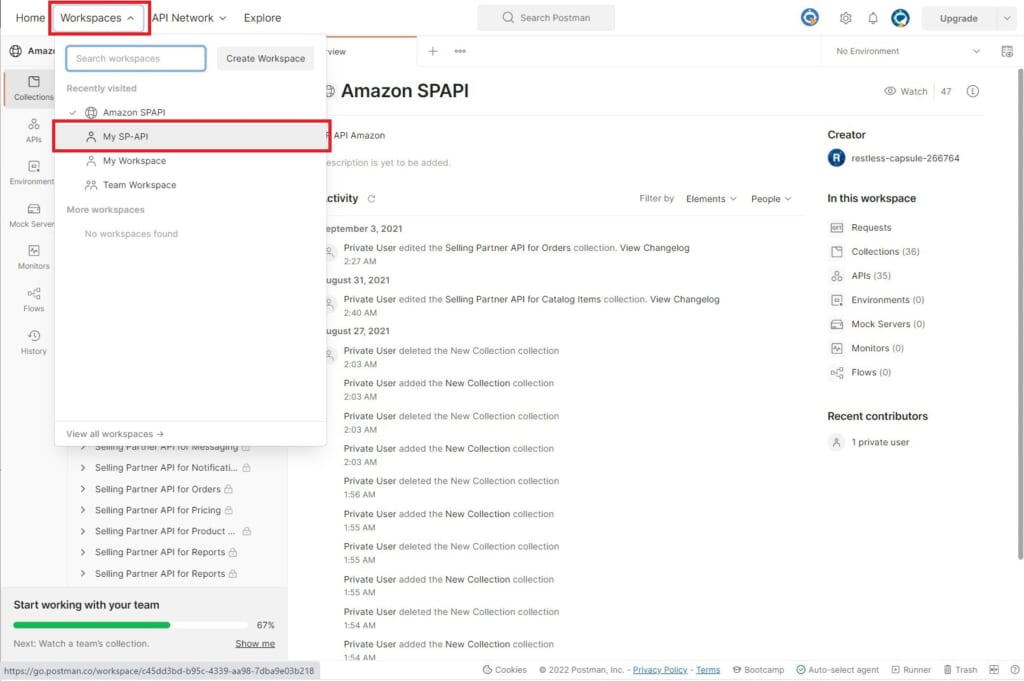
Task: Select the My Workspace entry
Action: 190,161
